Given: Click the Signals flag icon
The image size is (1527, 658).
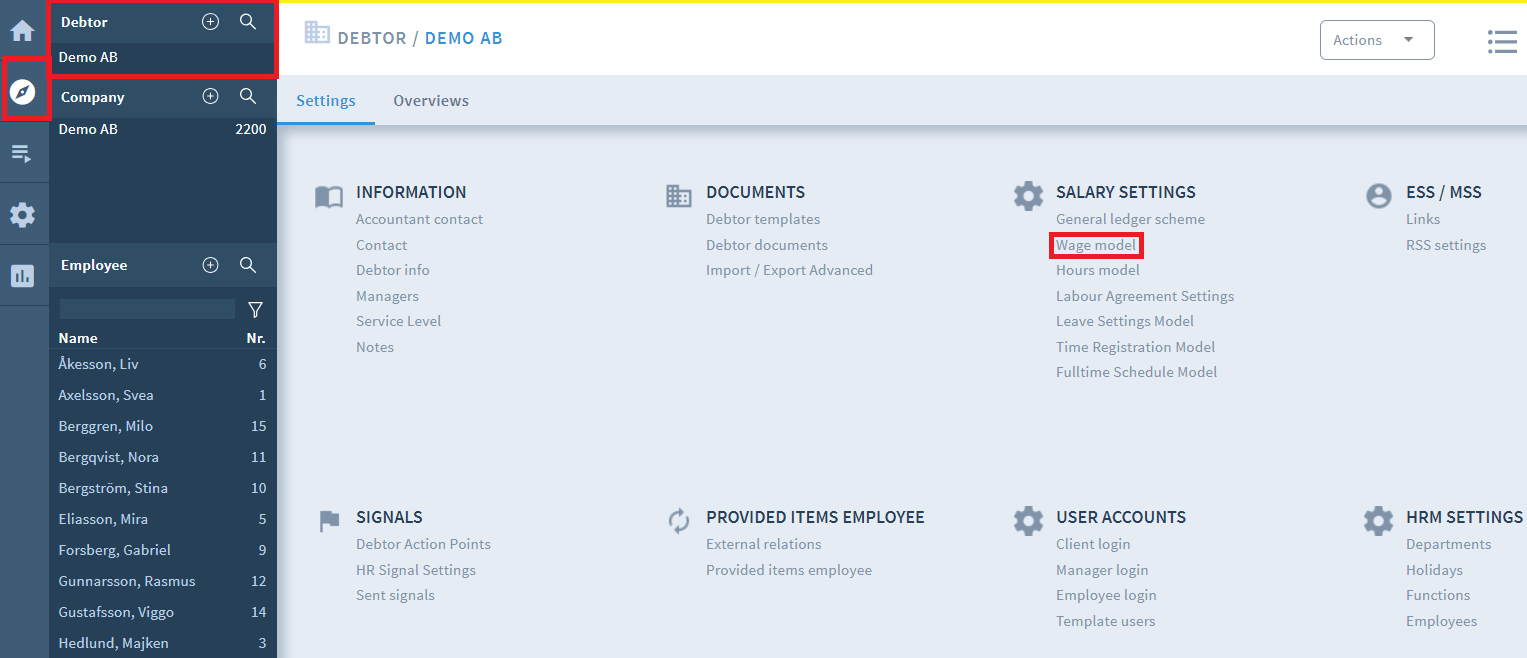Looking at the screenshot, I should [329, 521].
